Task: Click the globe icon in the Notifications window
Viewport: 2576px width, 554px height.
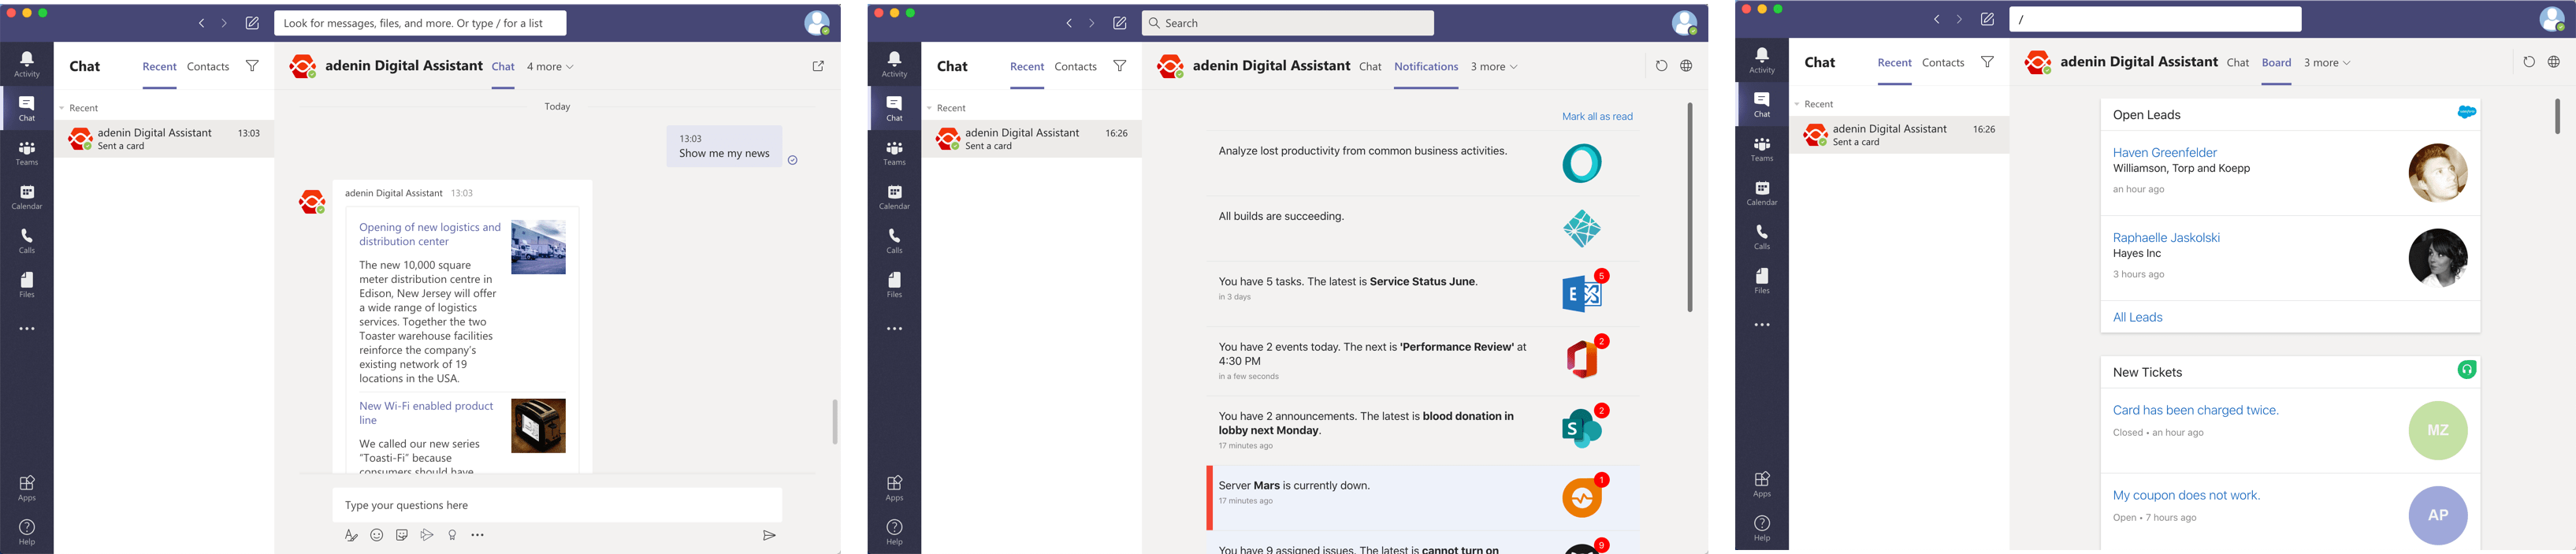Action: [x=1686, y=66]
